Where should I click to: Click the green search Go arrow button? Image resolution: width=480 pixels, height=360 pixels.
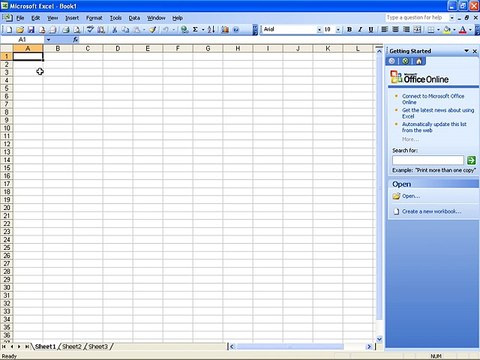[x=471, y=160]
